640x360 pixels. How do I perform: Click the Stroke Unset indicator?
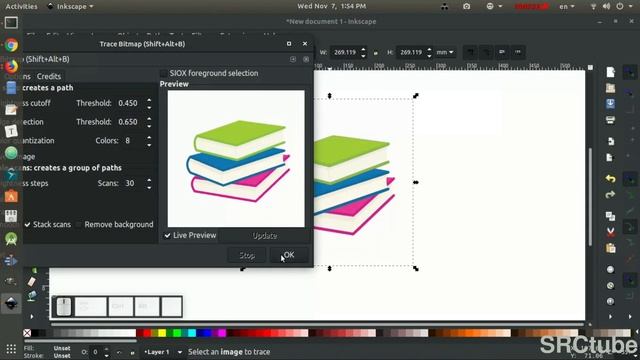pos(62,356)
